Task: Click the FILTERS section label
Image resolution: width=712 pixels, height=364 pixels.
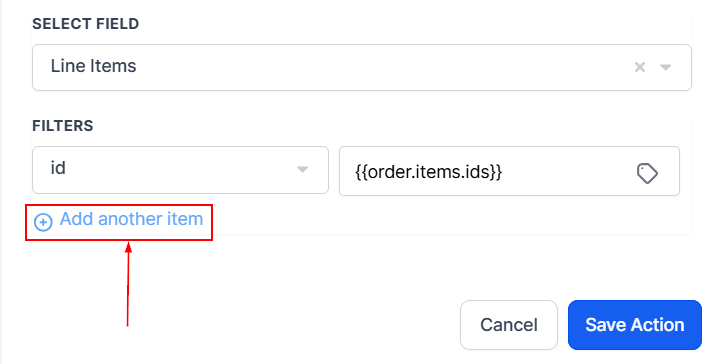Action: tap(63, 126)
